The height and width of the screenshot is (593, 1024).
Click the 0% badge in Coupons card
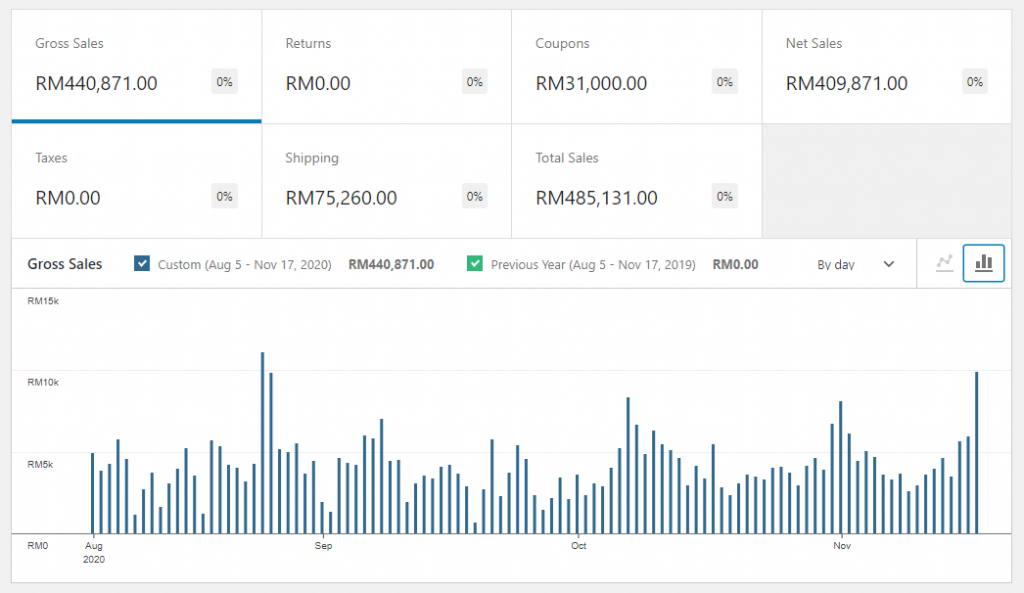click(x=724, y=82)
